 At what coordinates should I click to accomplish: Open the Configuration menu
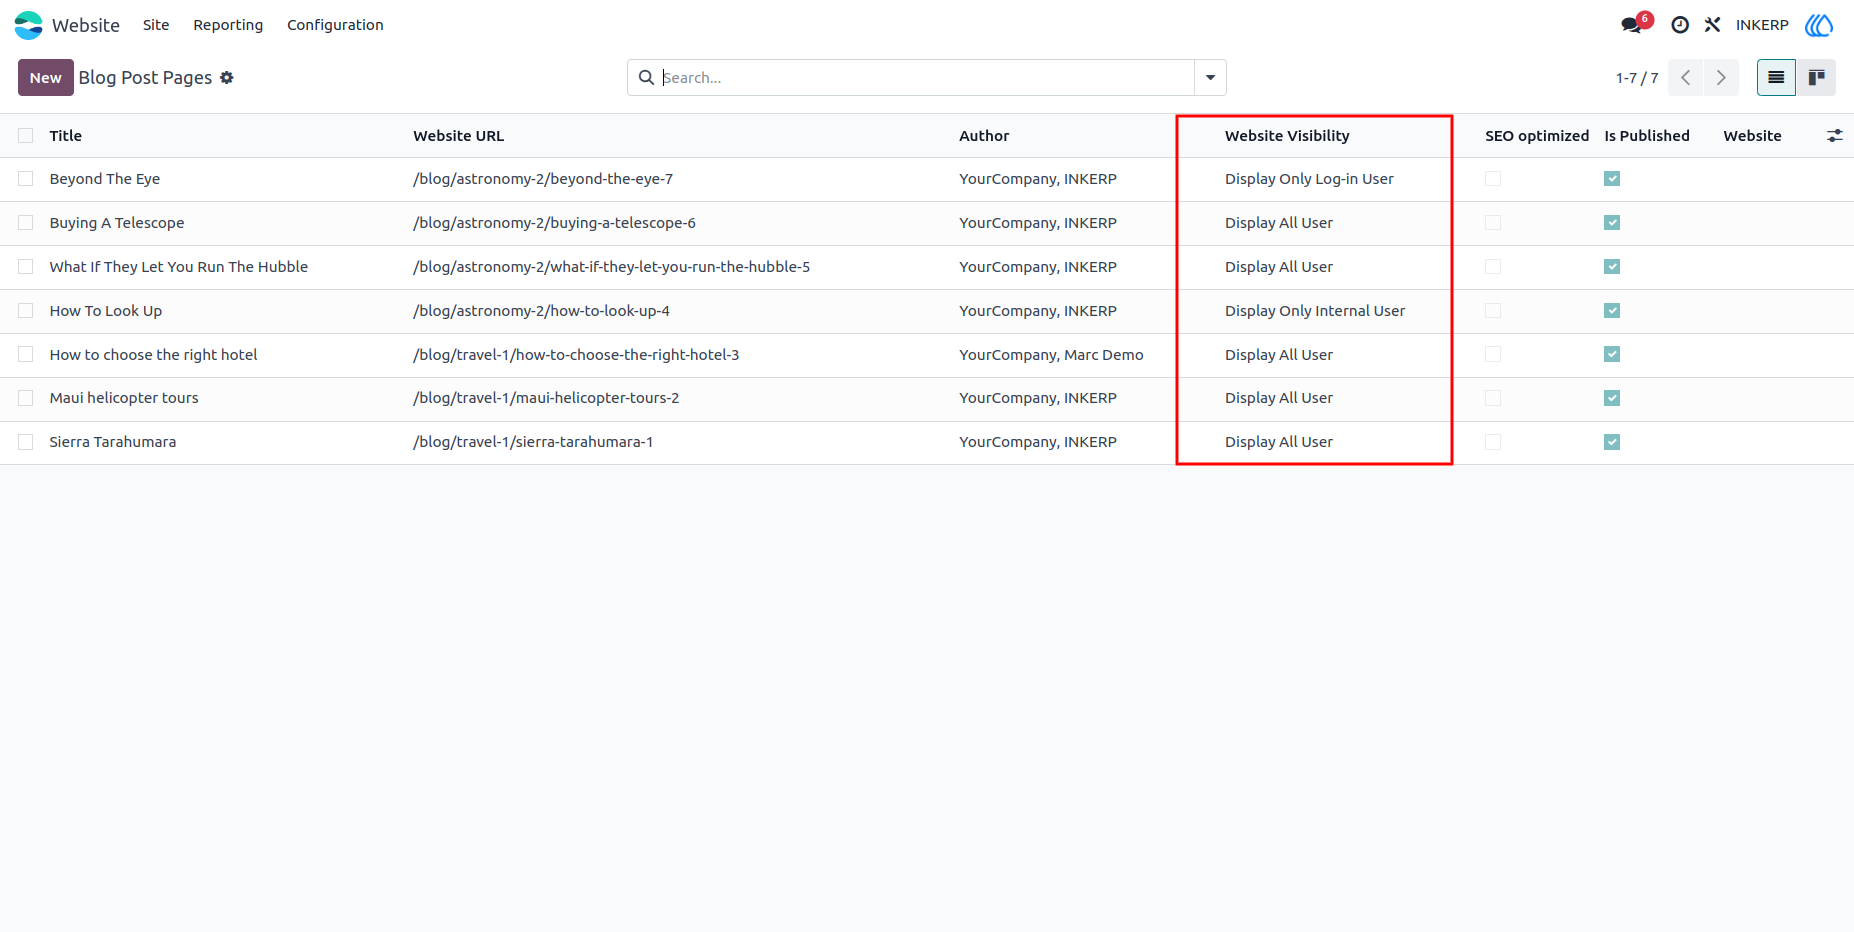coord(335,25)
